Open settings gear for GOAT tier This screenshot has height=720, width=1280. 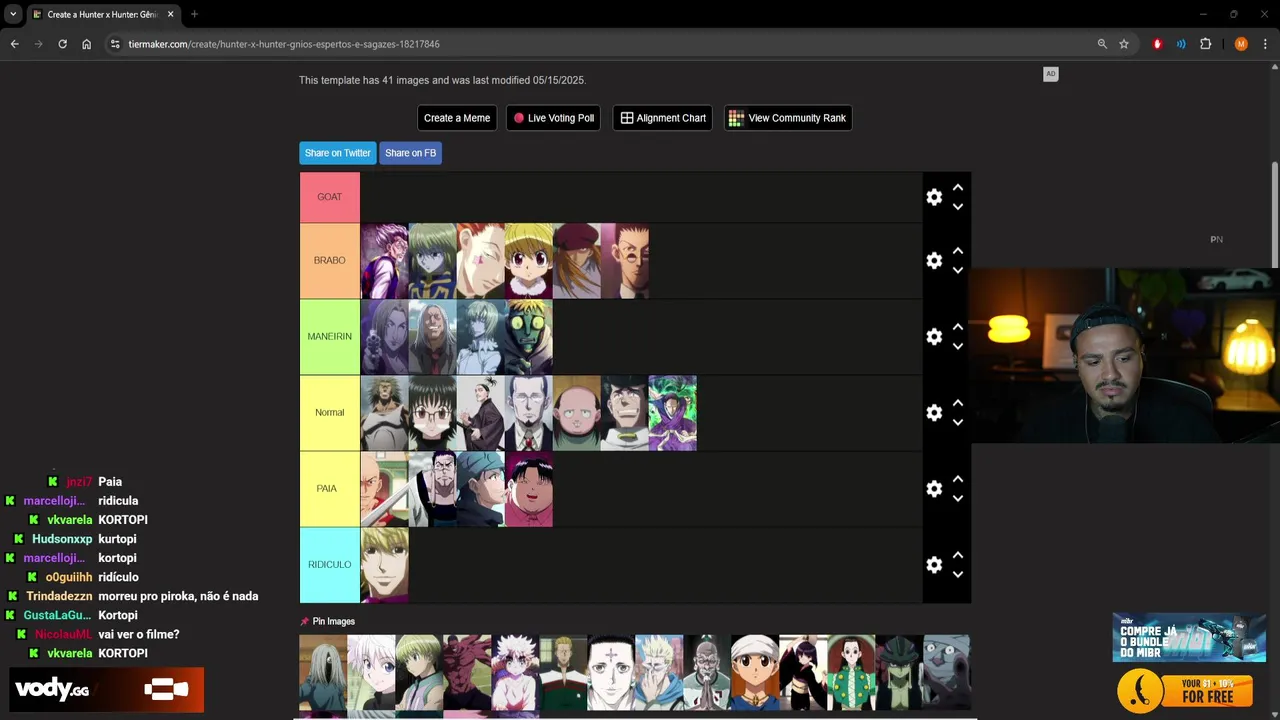[x=934, y=198]
